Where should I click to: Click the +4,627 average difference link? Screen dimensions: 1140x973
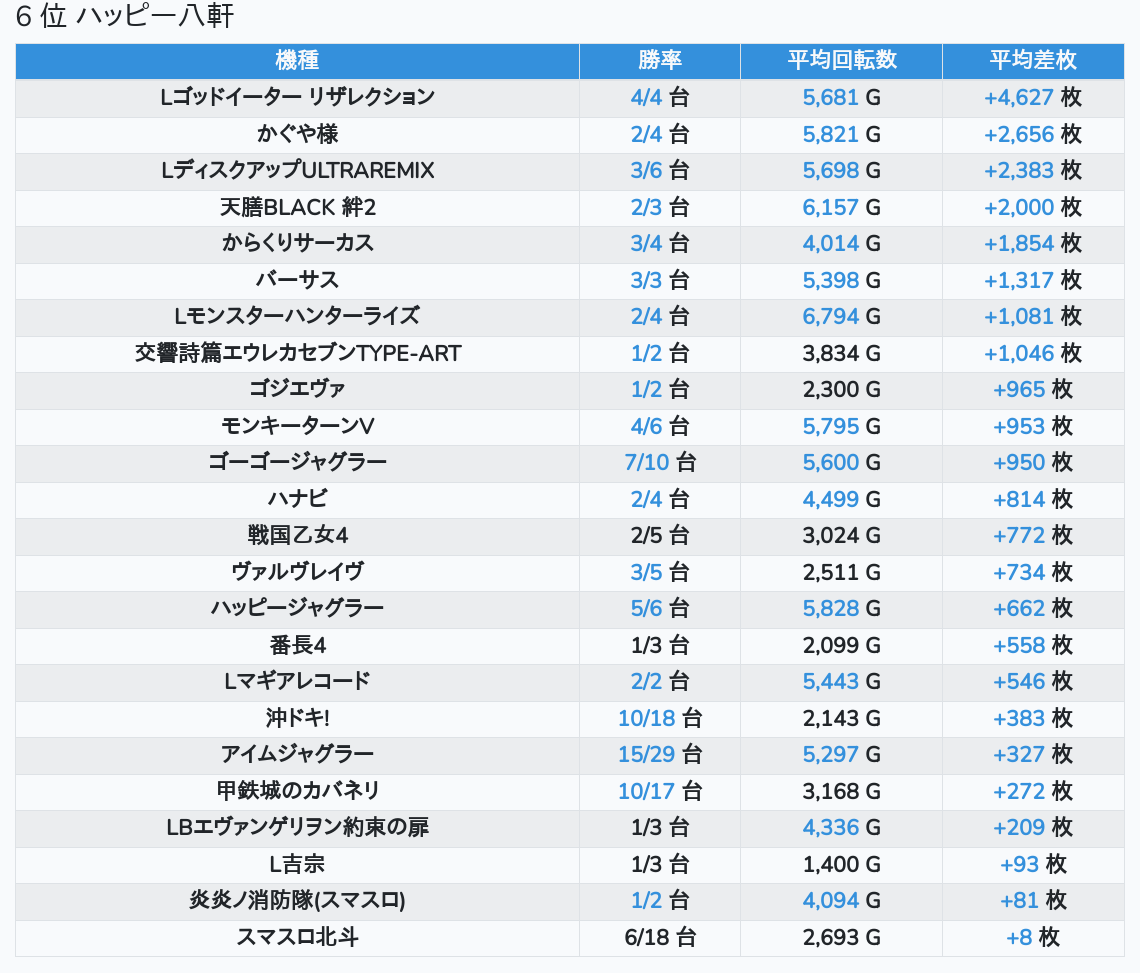1018,97
